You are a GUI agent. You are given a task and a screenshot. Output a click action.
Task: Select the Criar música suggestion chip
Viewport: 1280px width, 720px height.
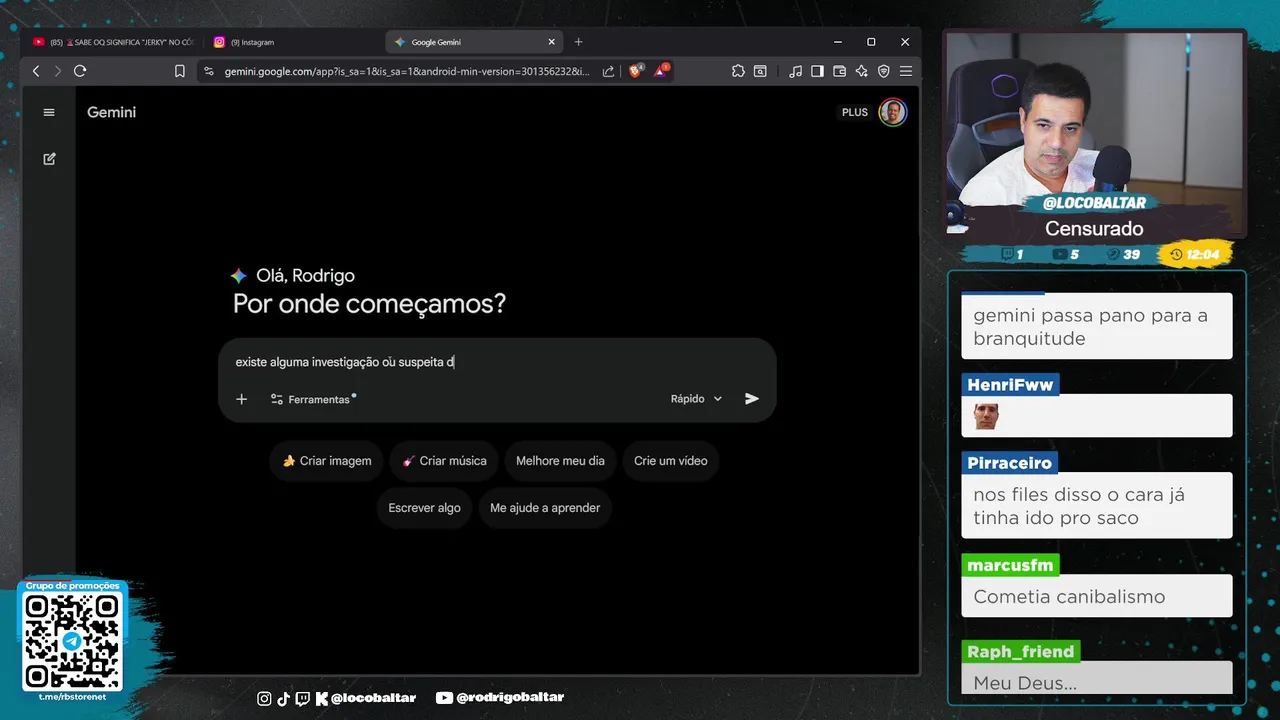click(x=444, y=461)
